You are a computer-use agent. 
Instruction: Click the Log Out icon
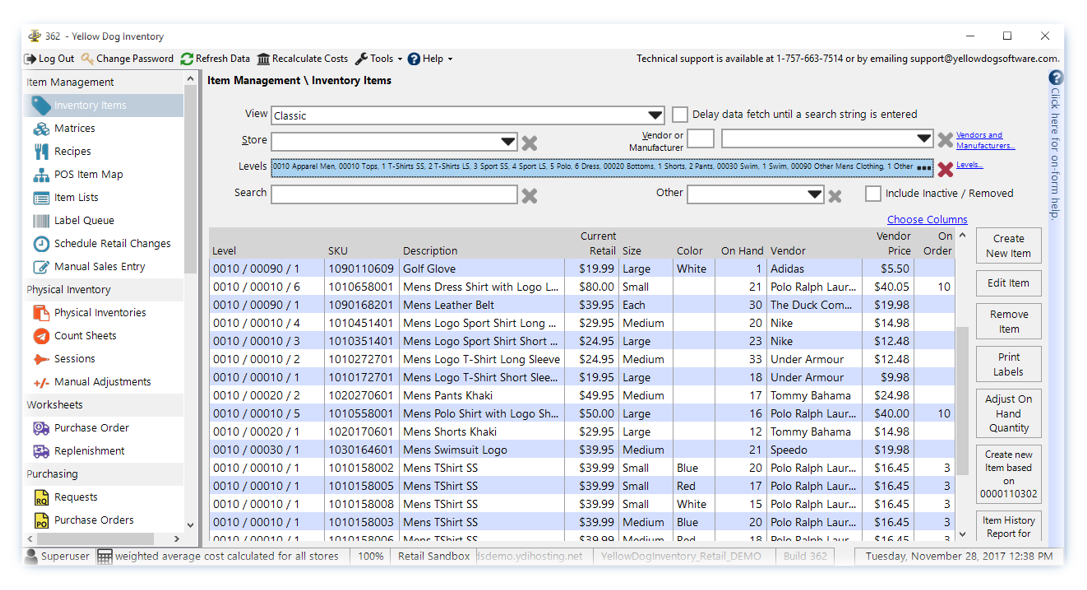click(x=31, y=59)
